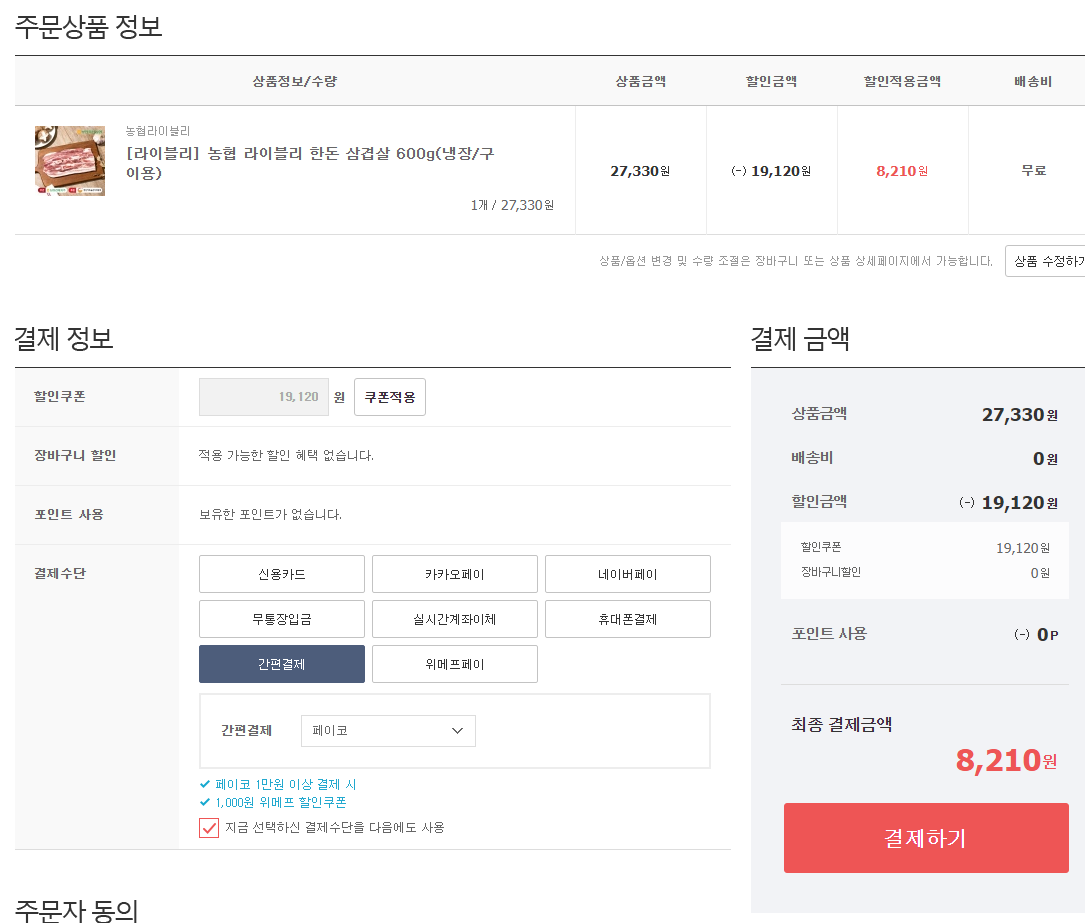Viewport: 1085px width, 923px height.
Task: Select 네이버페이 payment method
Action: click(628, 574)
